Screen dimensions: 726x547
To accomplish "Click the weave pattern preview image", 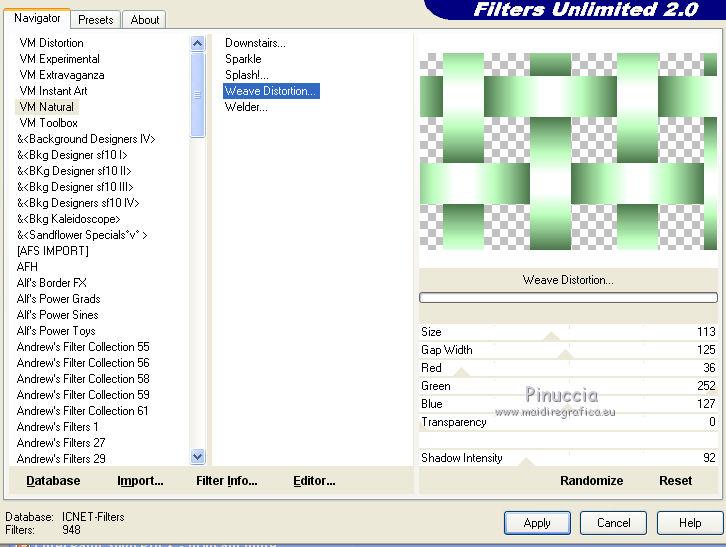I will pos(568,151).
